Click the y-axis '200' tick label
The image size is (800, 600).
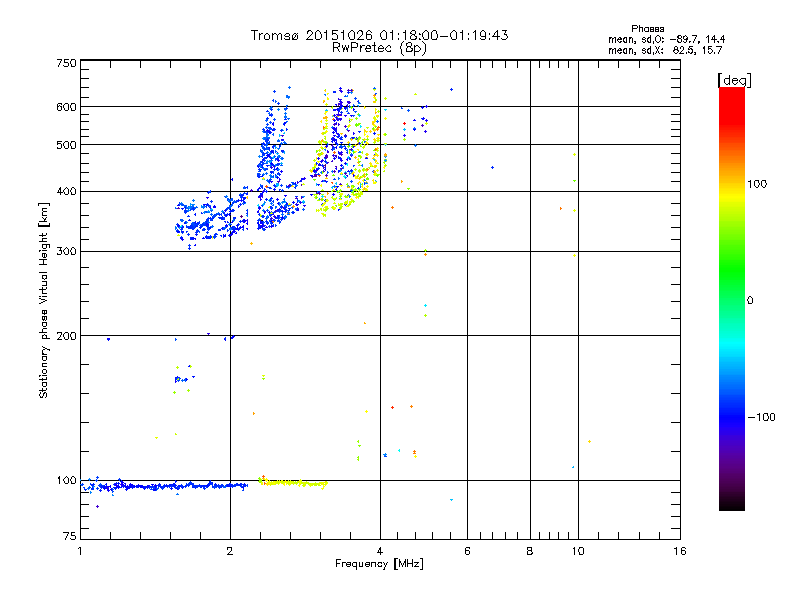tap(66, 336)
